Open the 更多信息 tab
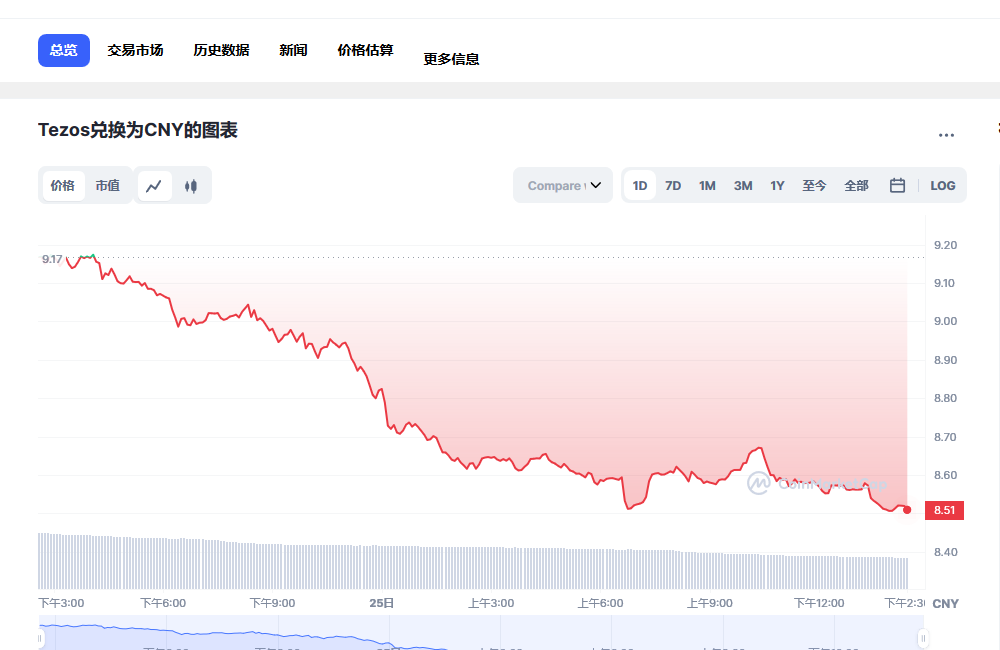Screen dimensions: 1000x650 click(452, 59)
